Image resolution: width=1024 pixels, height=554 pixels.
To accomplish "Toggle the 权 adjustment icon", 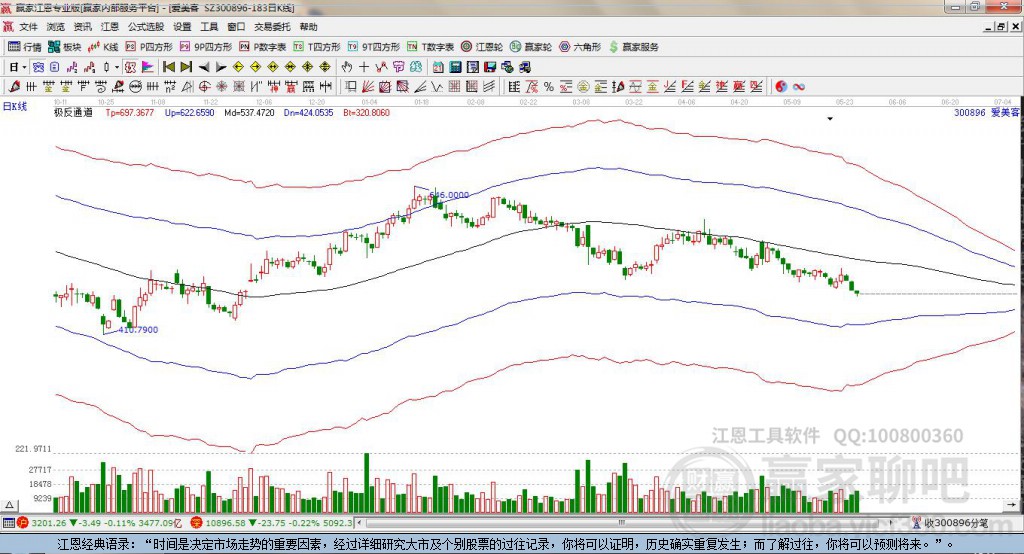I will point(130,67).
